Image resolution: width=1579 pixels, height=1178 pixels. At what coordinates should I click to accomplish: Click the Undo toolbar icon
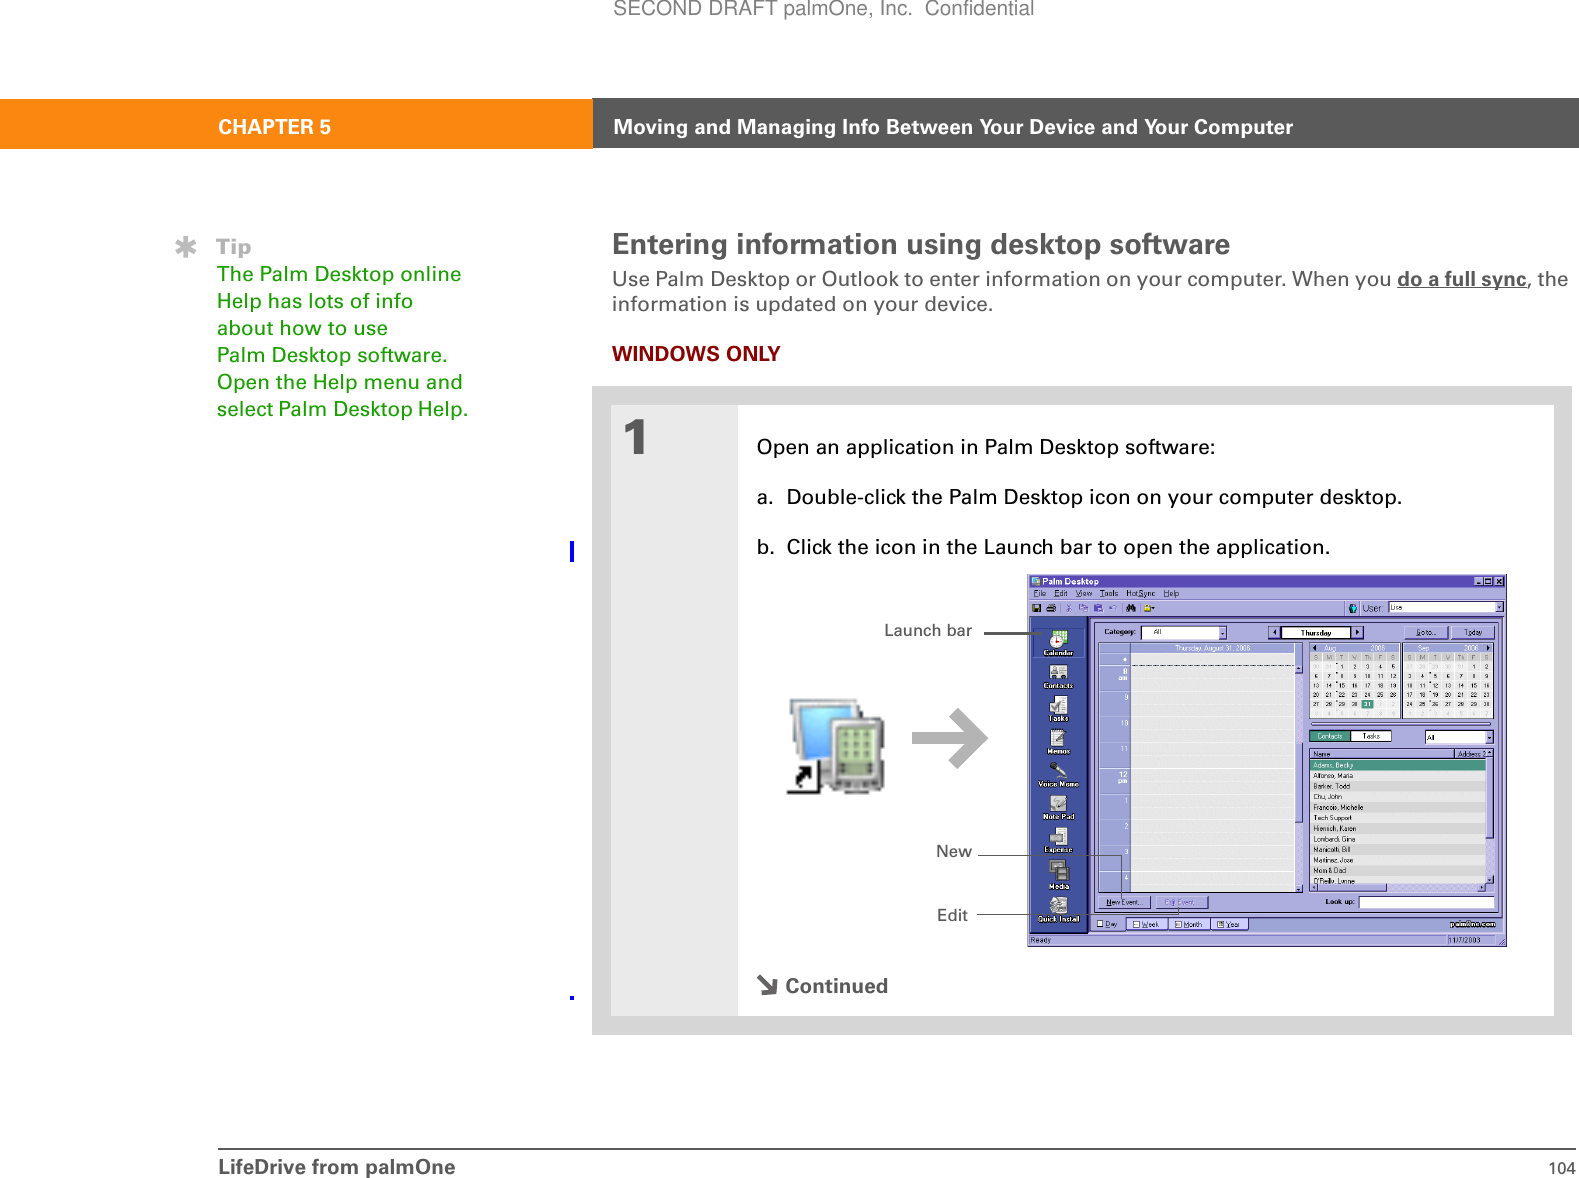click(1112, 608)
